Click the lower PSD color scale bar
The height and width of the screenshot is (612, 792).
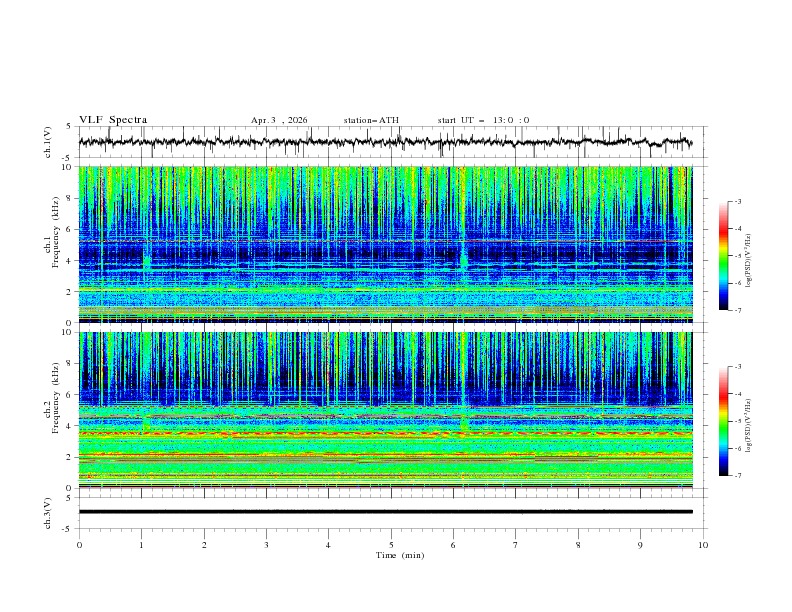[x=723, y=421]
